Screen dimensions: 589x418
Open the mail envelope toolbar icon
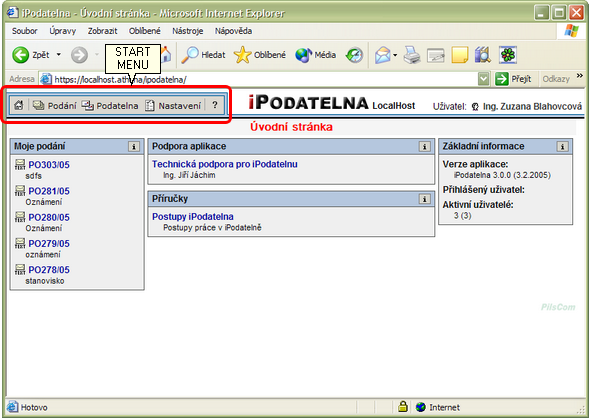click(382, 55)
